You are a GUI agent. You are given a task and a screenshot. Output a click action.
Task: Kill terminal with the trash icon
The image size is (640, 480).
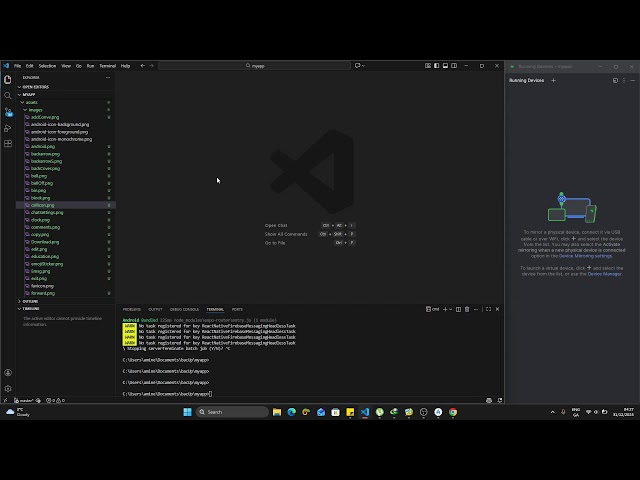pos(467,309)
